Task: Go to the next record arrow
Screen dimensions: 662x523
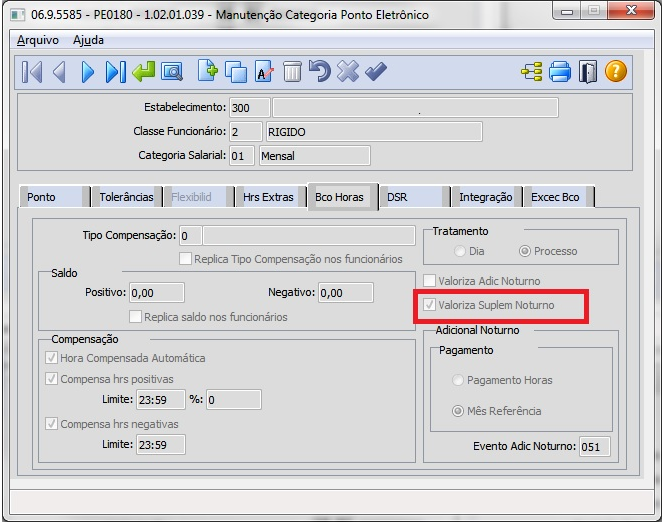Action: pyautogui.click(x=87, y=72)
